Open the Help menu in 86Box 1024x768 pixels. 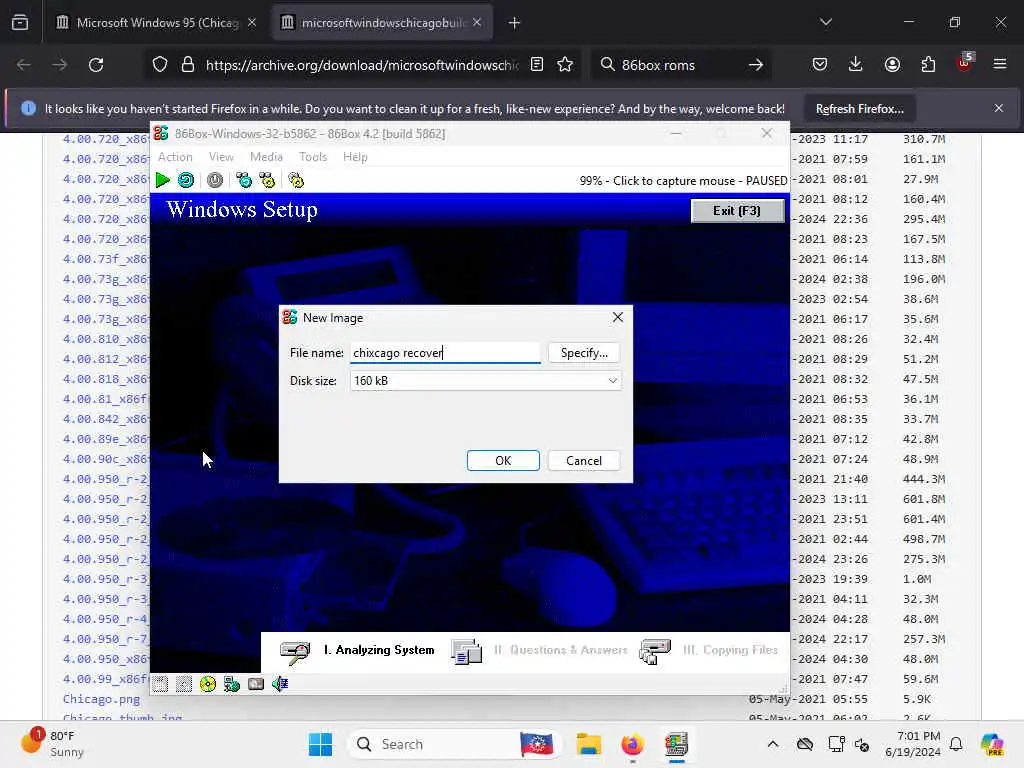click(355, 157)
